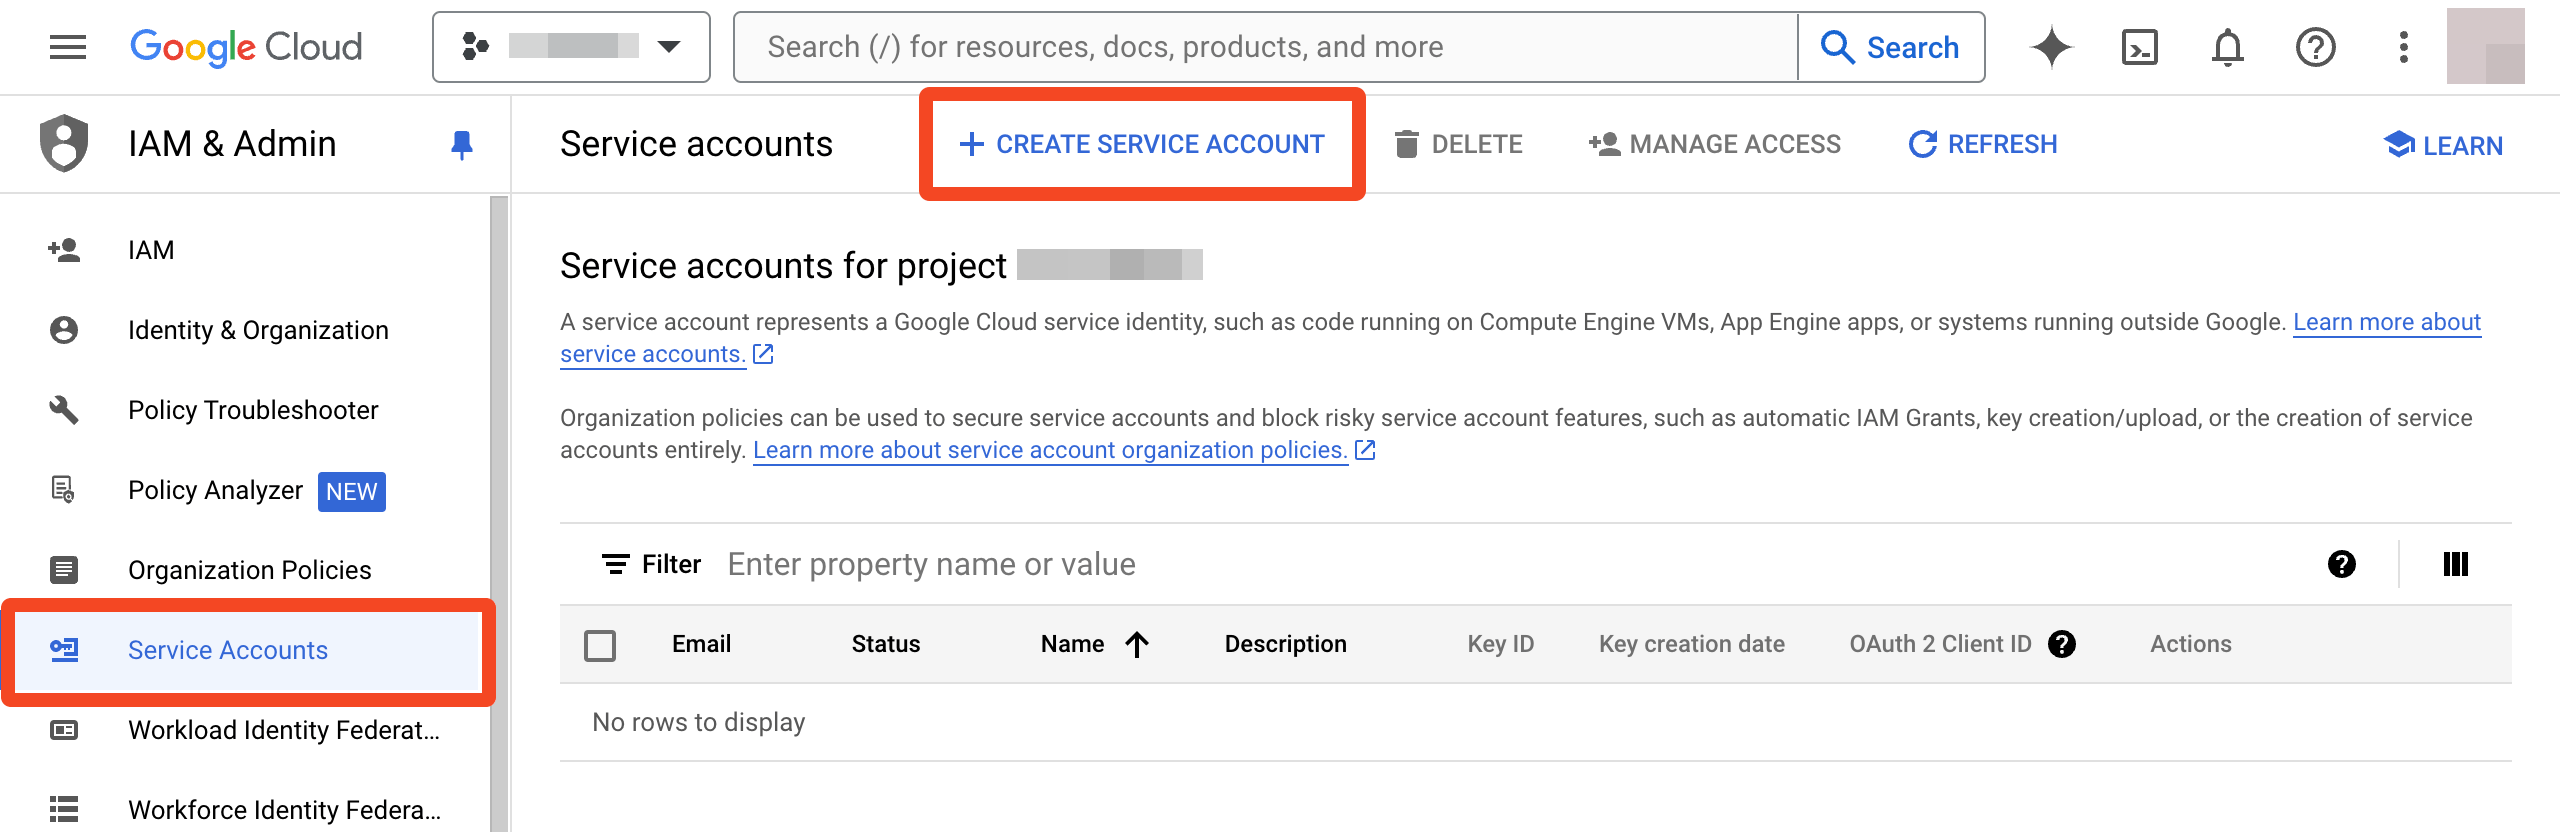Click the Key creation date header
This screenshot has width=2560, height=832.
coord(1691,644)
